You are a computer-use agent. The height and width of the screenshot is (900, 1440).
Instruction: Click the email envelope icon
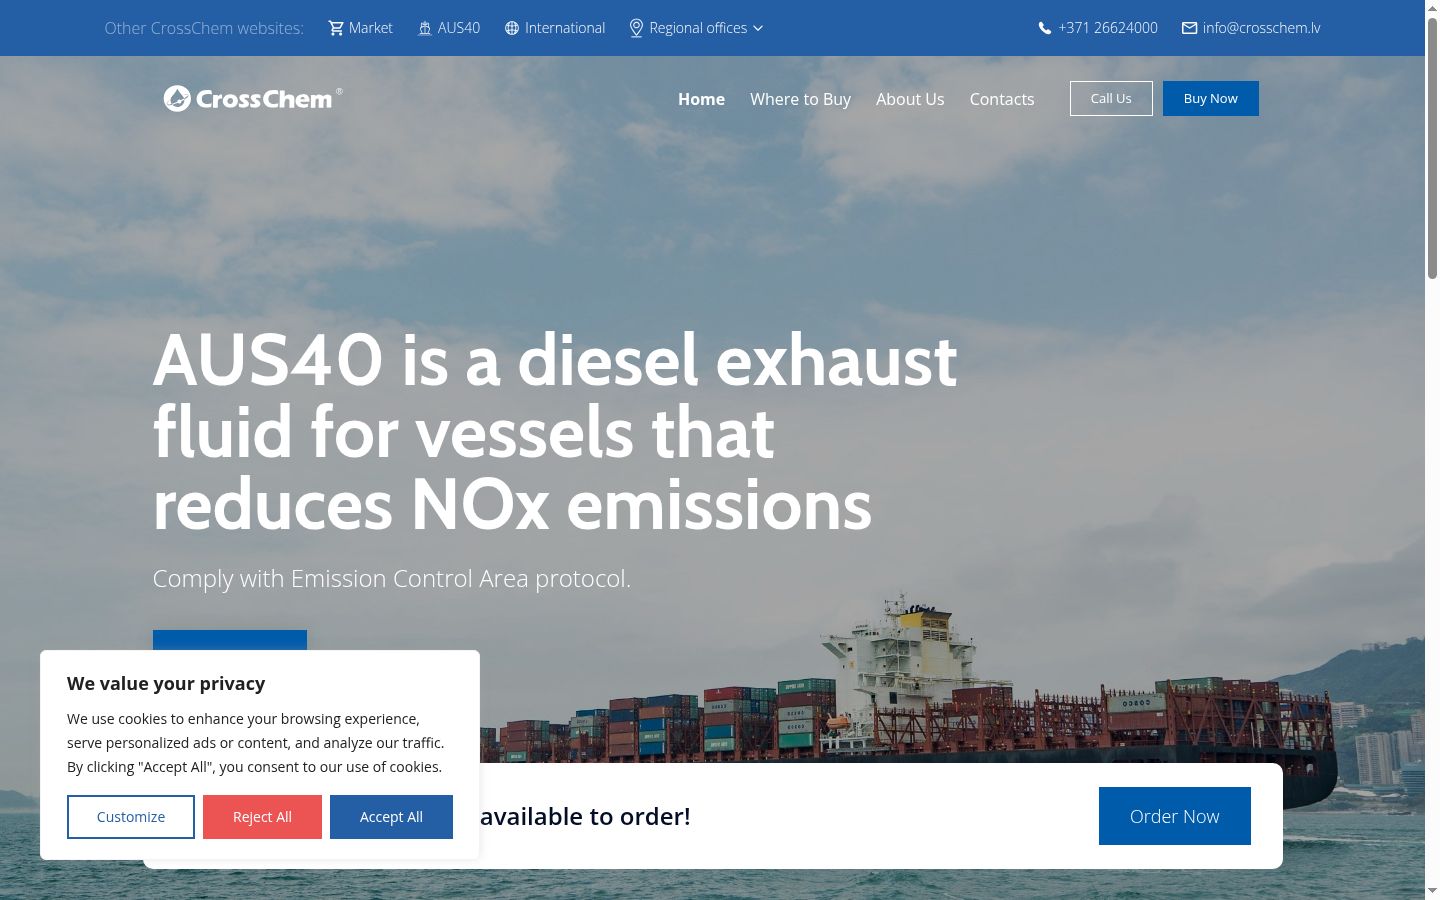tap(1190, 28)
